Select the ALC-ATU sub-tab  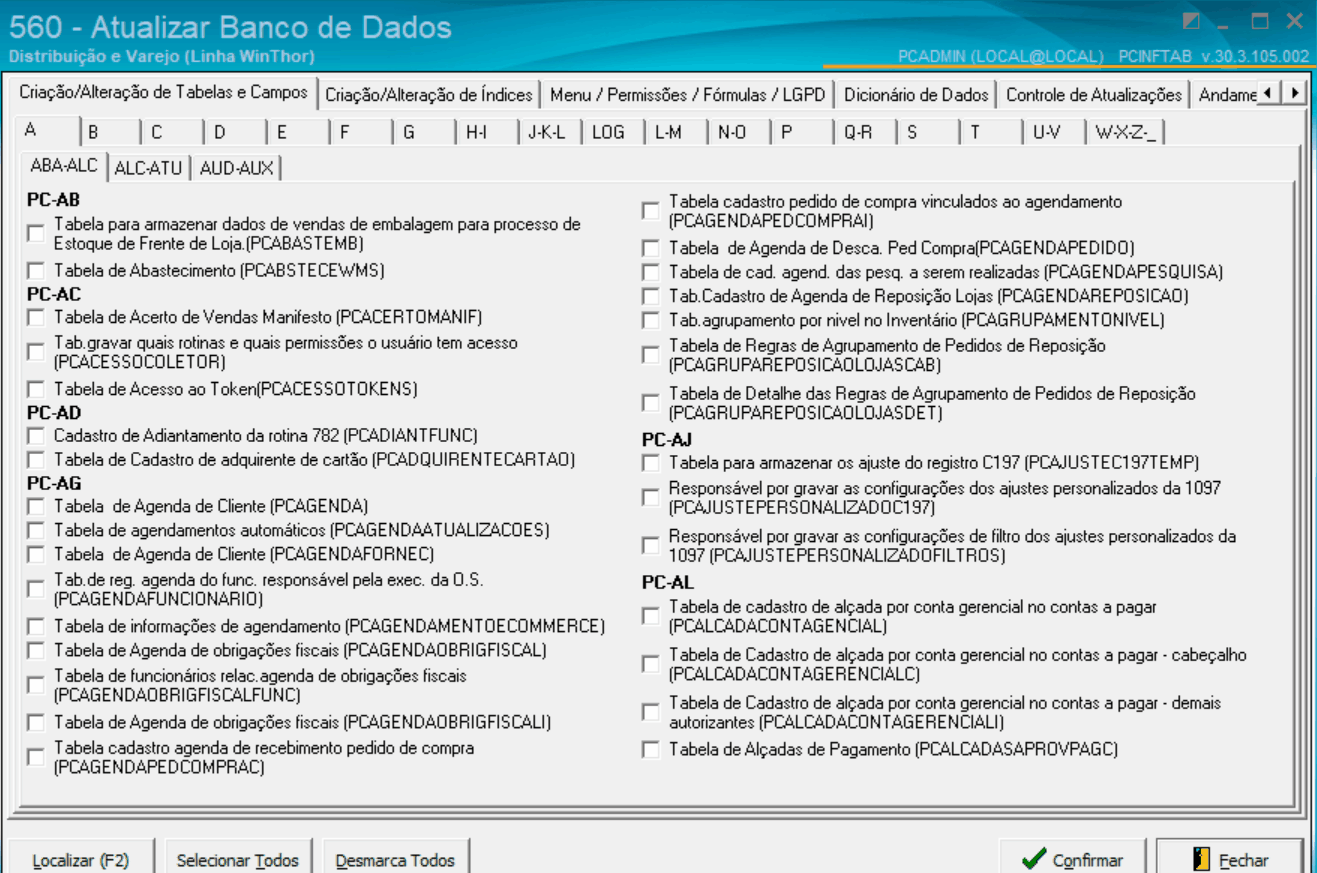[148, 169]
